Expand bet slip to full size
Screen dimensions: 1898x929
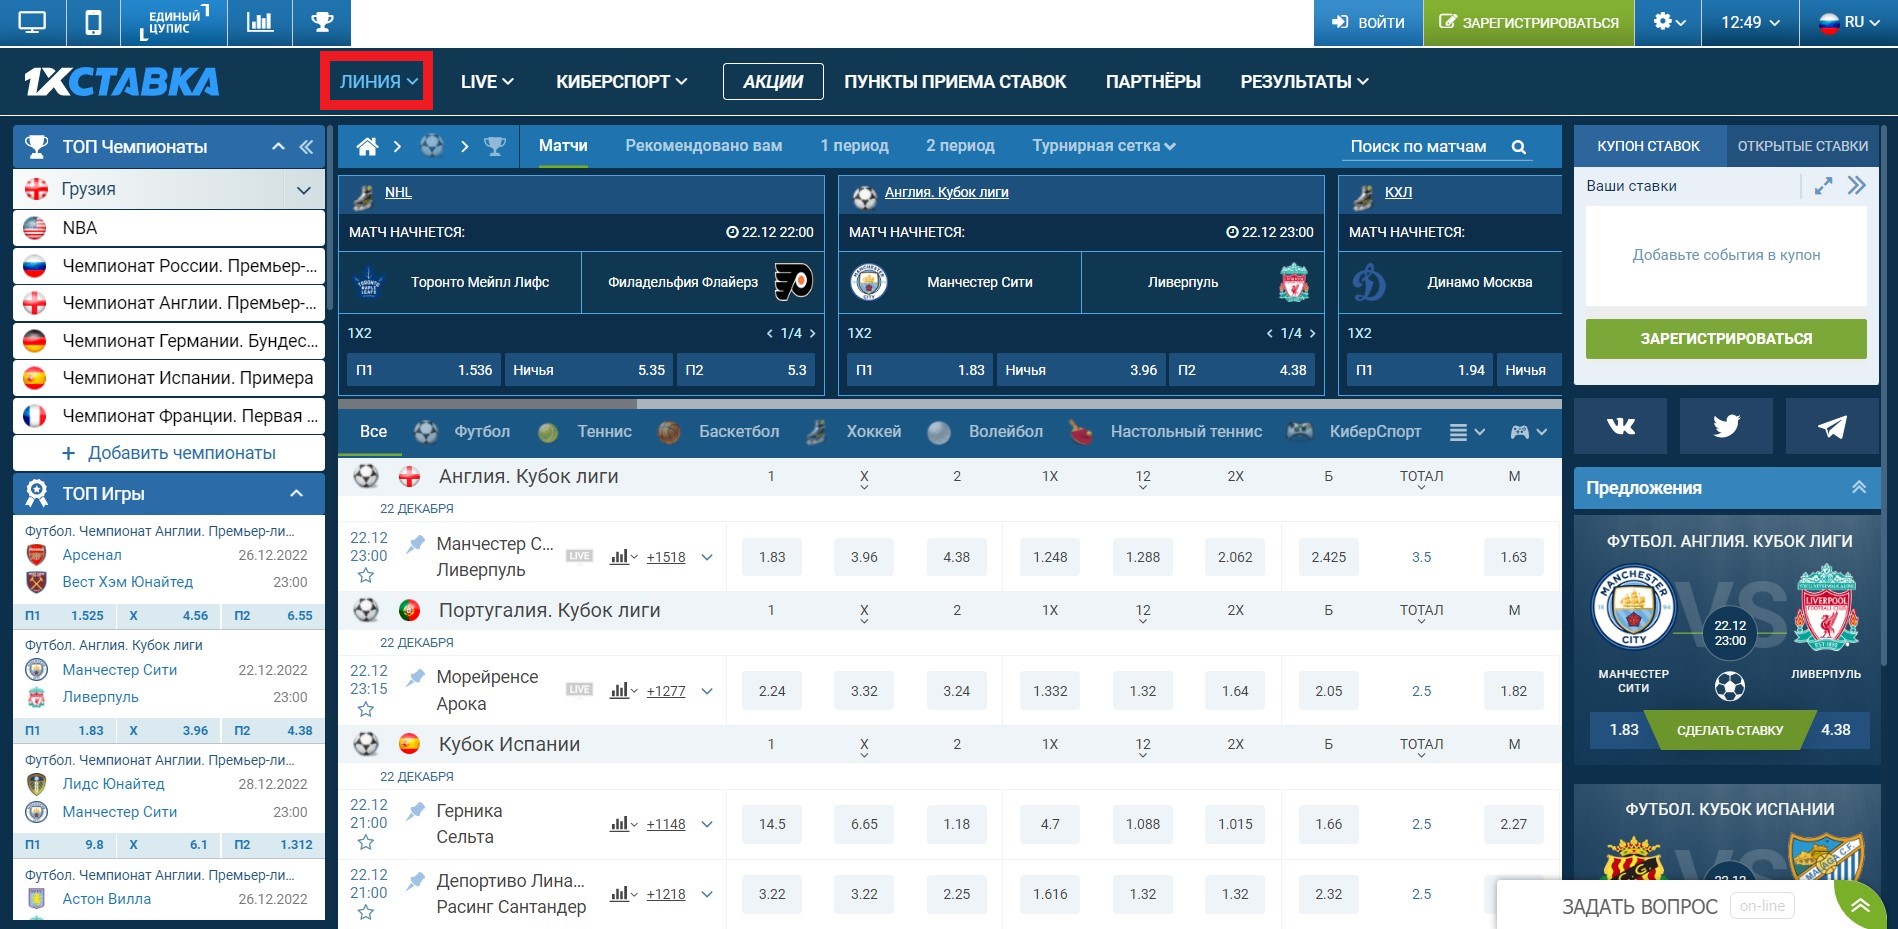click(x=1823, y=186)
